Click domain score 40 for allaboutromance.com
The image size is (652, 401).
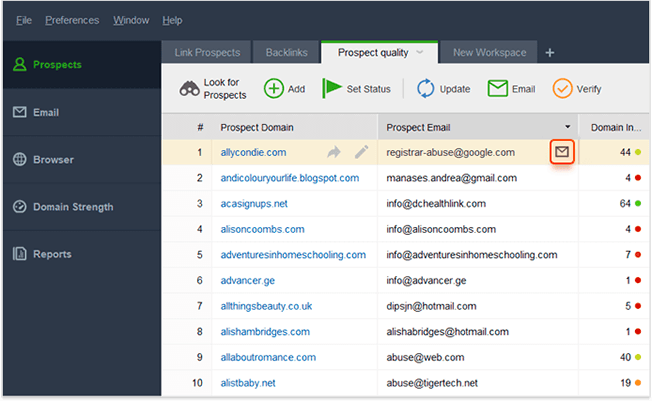coord(625,357)
